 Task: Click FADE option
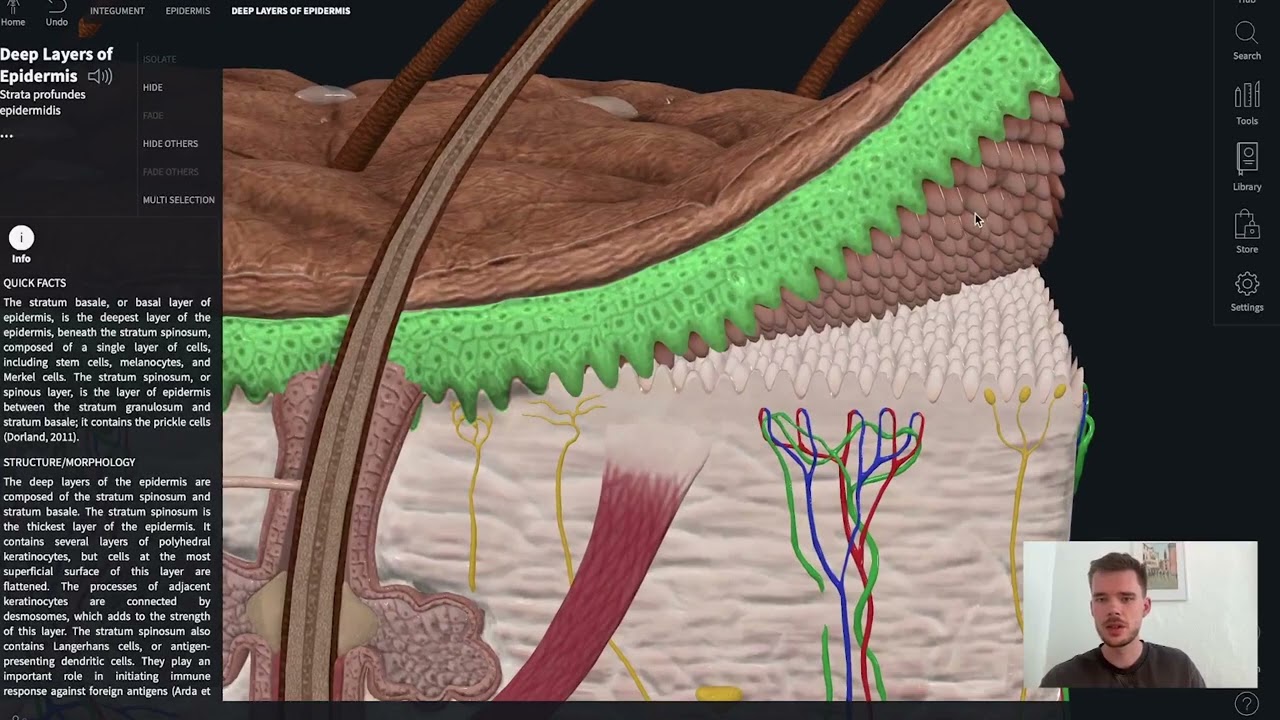click(152, 116)
